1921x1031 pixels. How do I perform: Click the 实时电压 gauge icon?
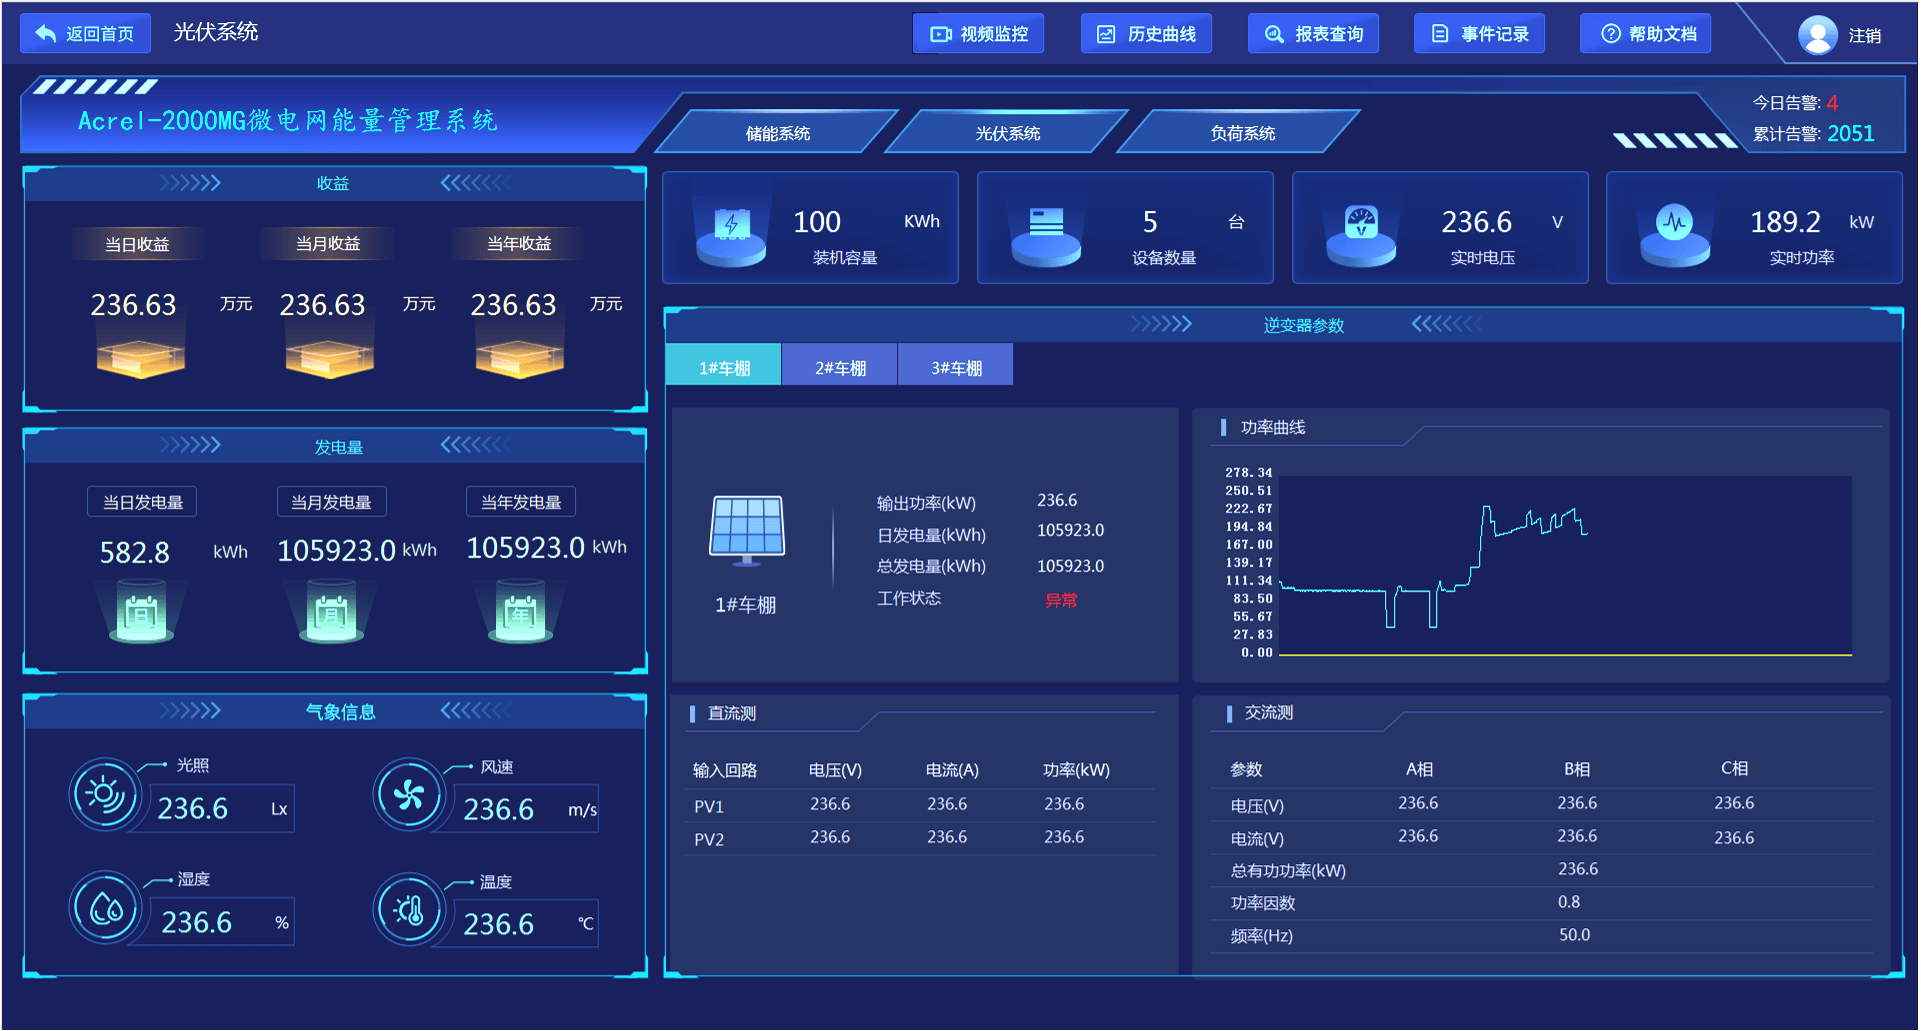(x=1360, y=231)
